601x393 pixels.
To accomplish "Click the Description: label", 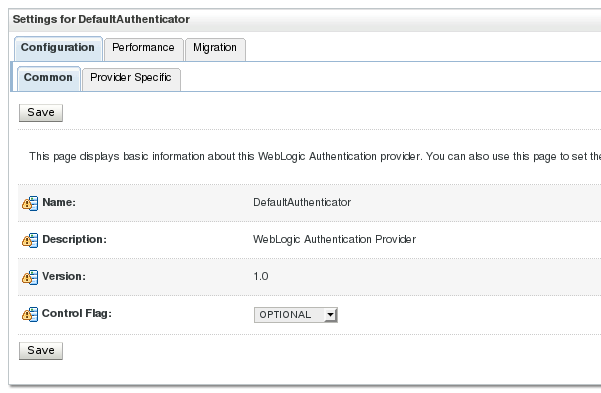I will click(74, 239).
